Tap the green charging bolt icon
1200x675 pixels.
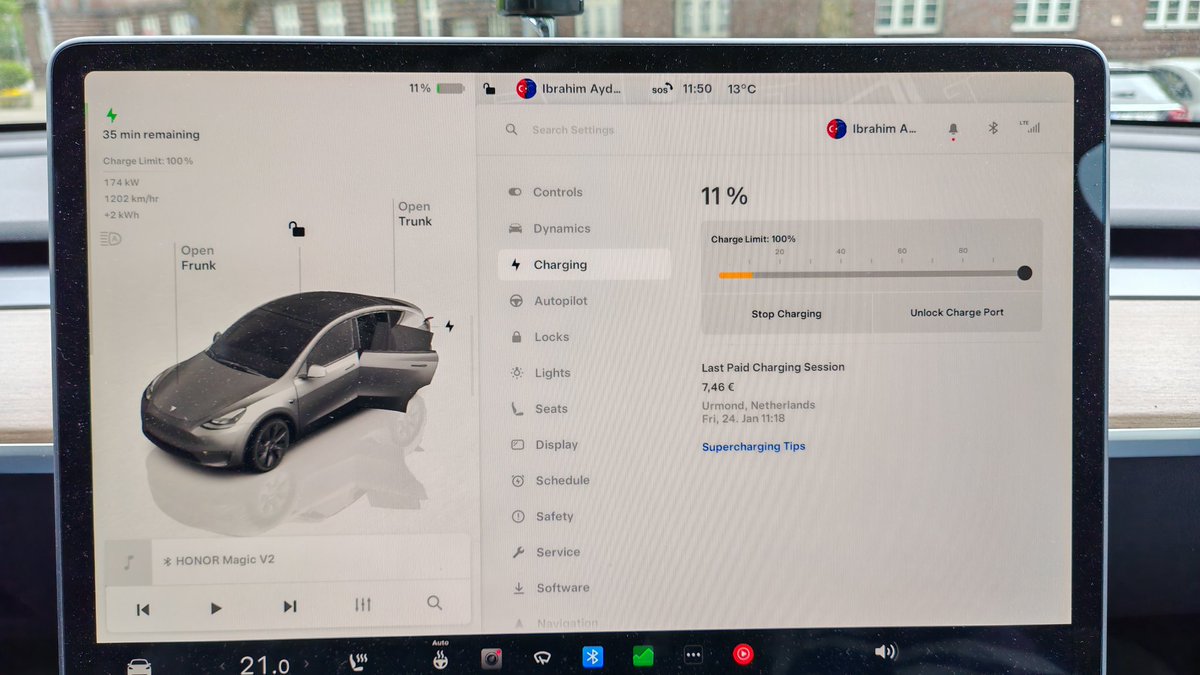tap(111, 115)
